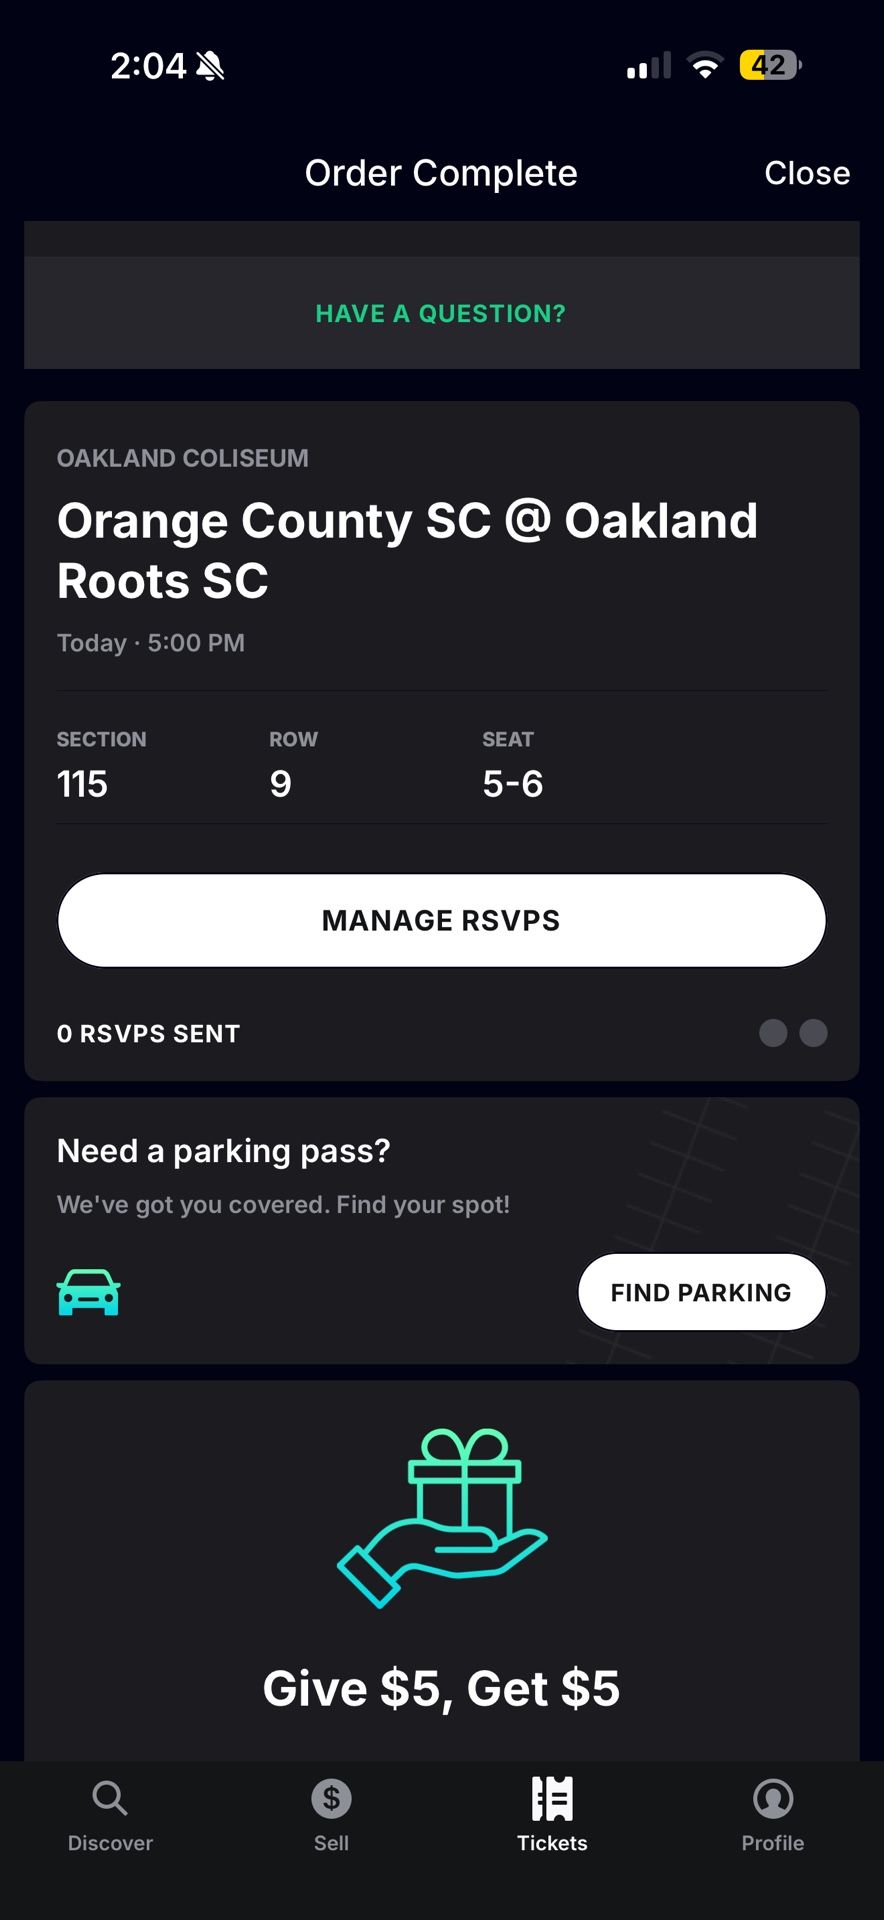
Task: Tap the Discover magnifying glass icon
Action: [x=110, y=1798]
